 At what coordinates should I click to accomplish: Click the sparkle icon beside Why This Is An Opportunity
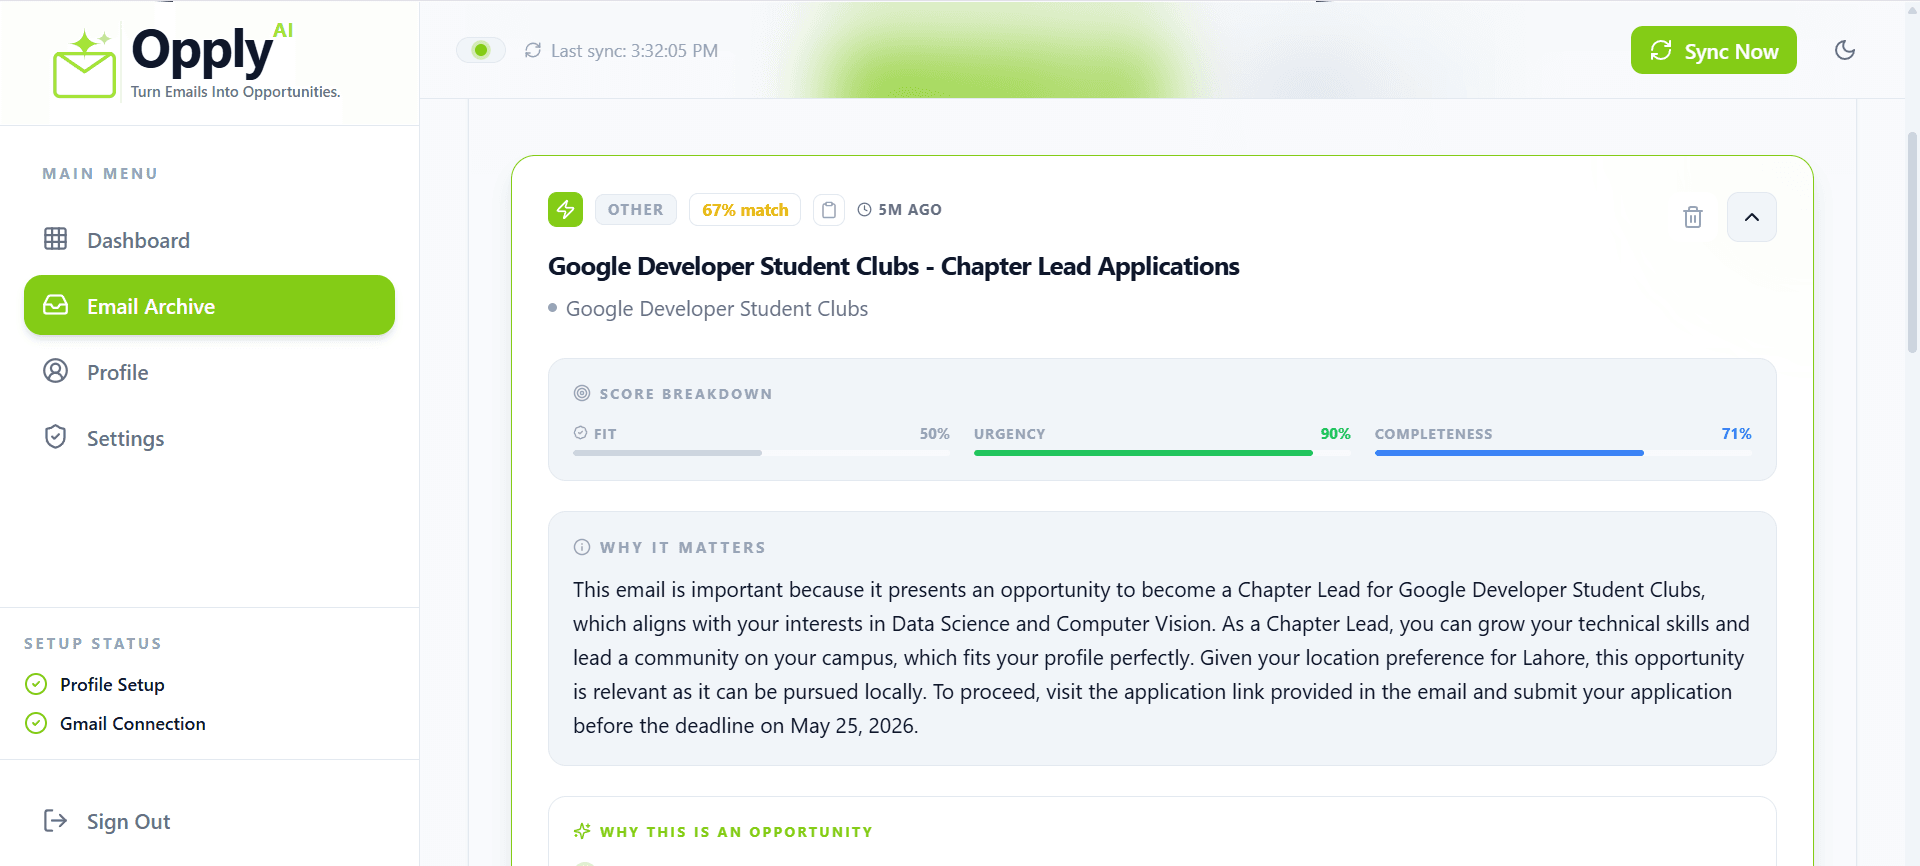coord(582,831)
